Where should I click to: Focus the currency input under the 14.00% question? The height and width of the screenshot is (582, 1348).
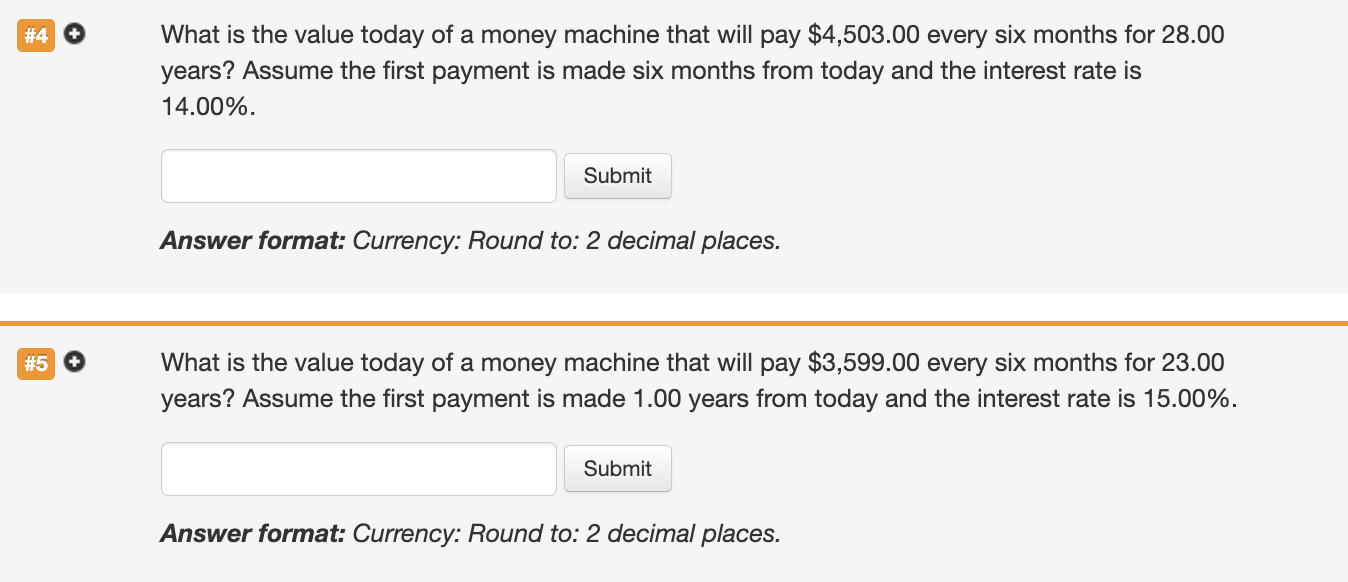click(x=358, y=175)
